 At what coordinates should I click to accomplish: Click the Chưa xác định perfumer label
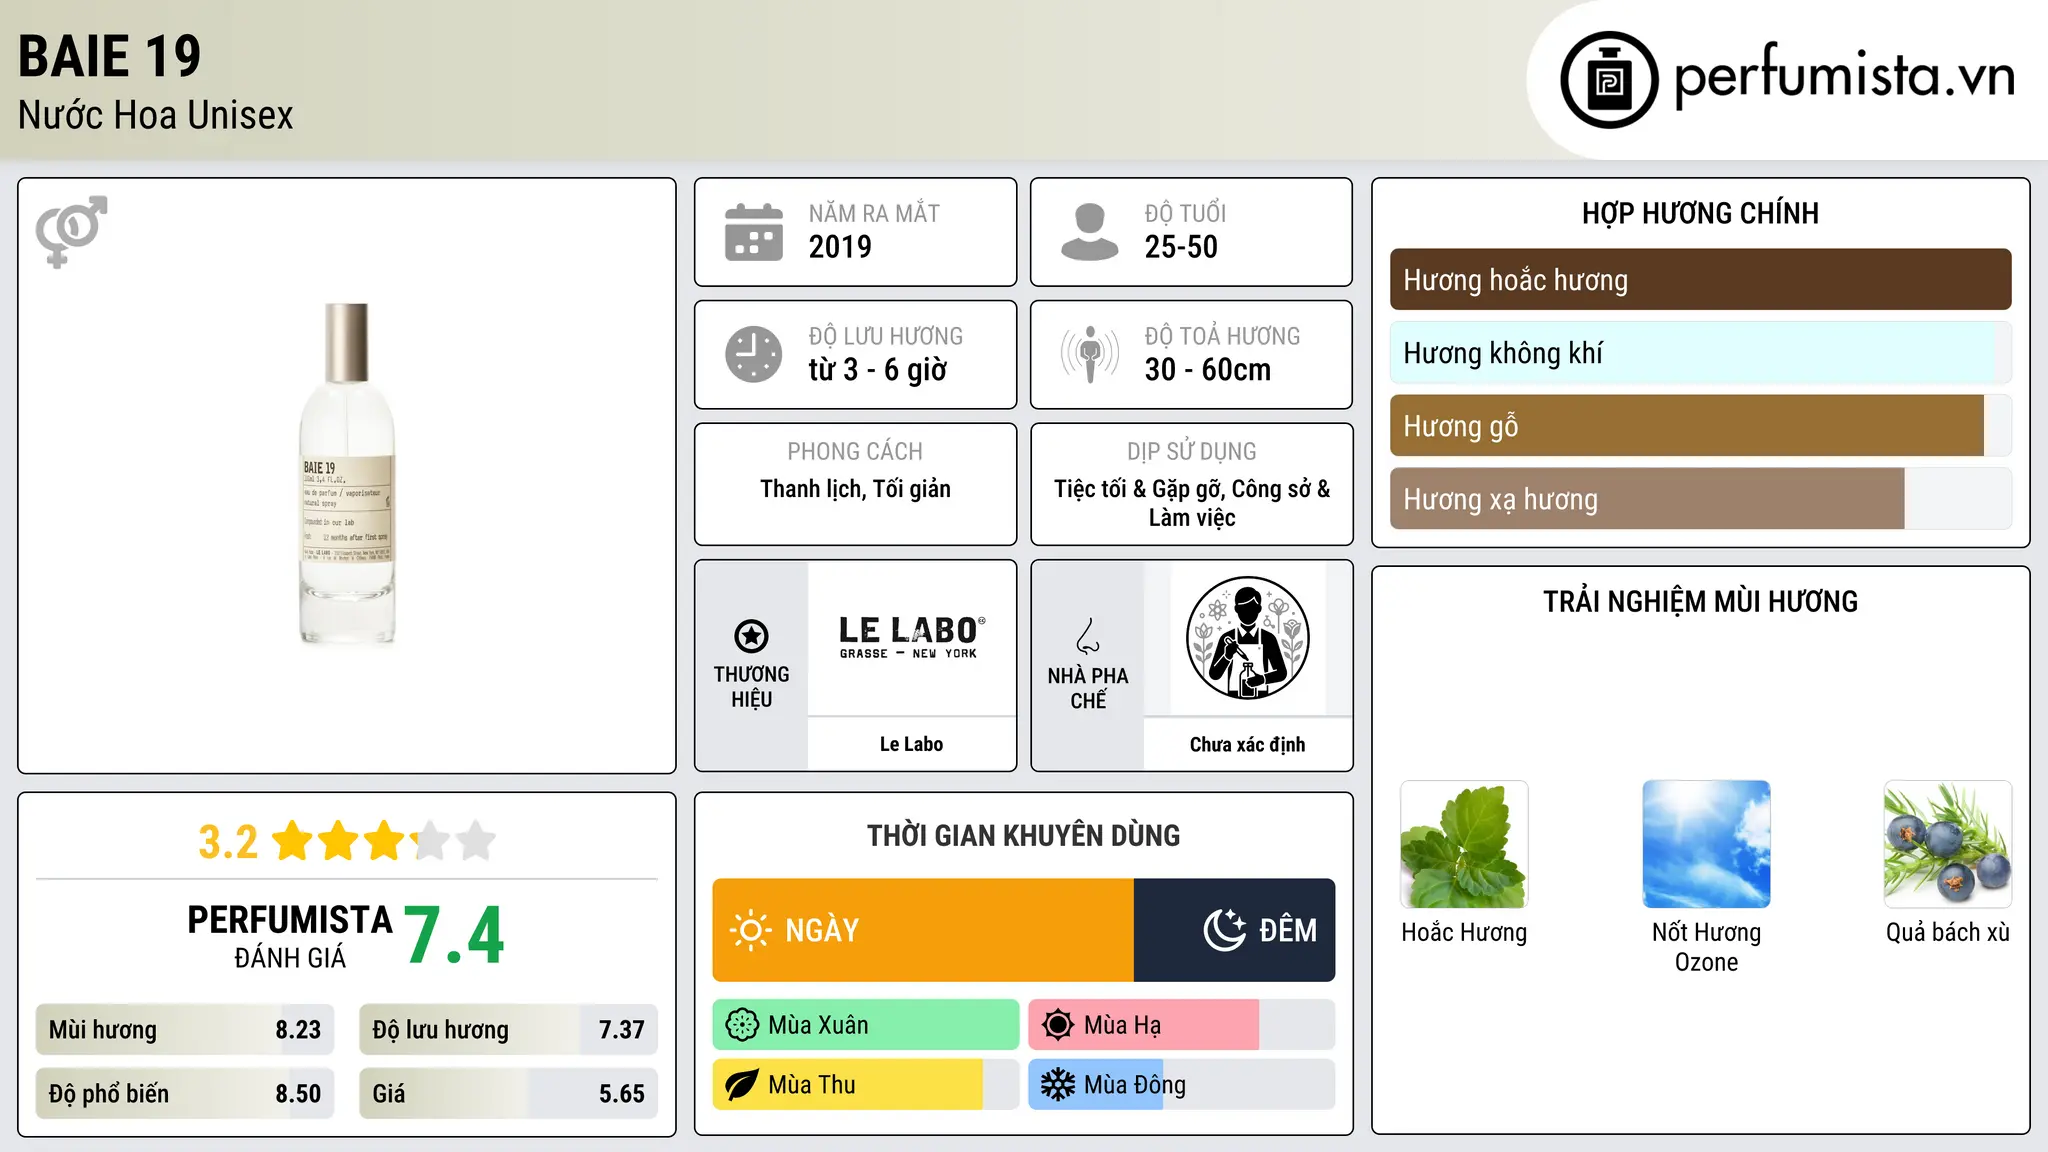(x=1247, y=744)
